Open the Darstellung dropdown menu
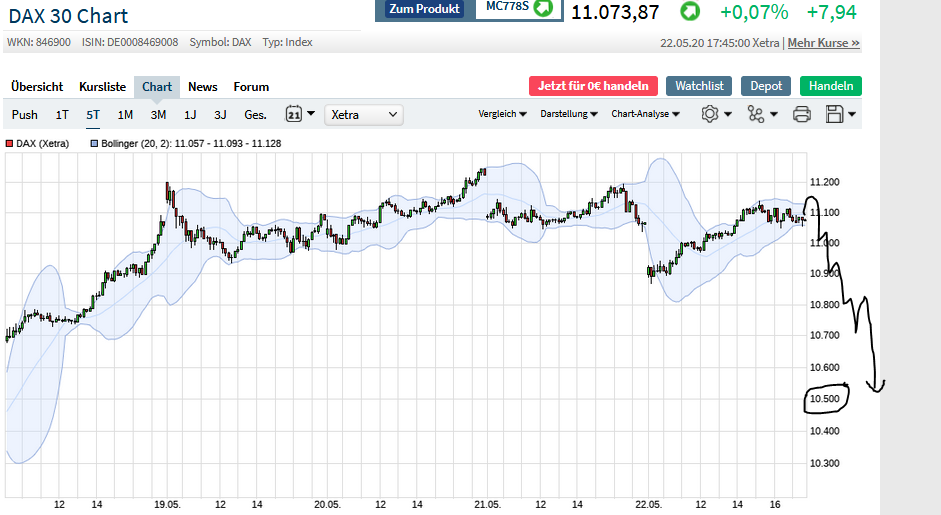941x515 pixels. click(x=569, y=114)
